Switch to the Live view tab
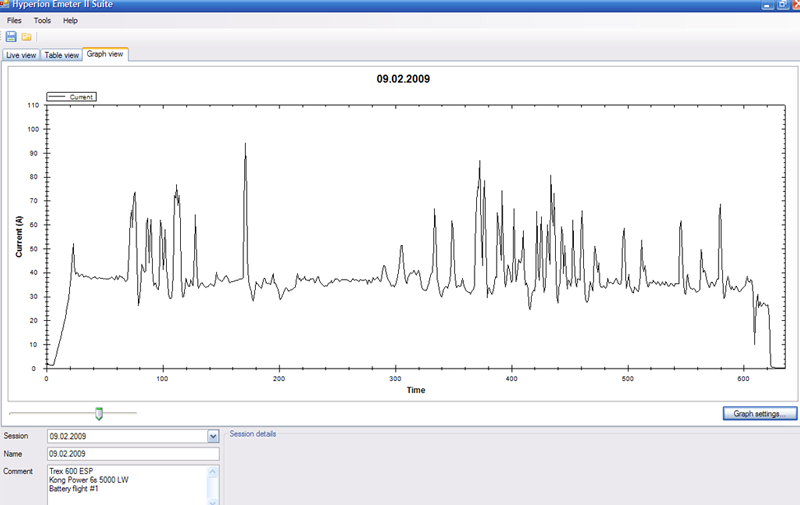The image size is (800, 505). pos(21,55)
